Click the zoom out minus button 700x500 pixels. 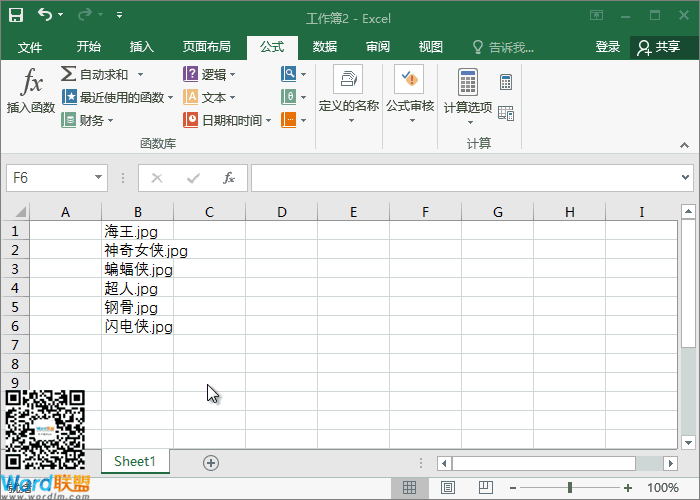[x=513, y=488]
